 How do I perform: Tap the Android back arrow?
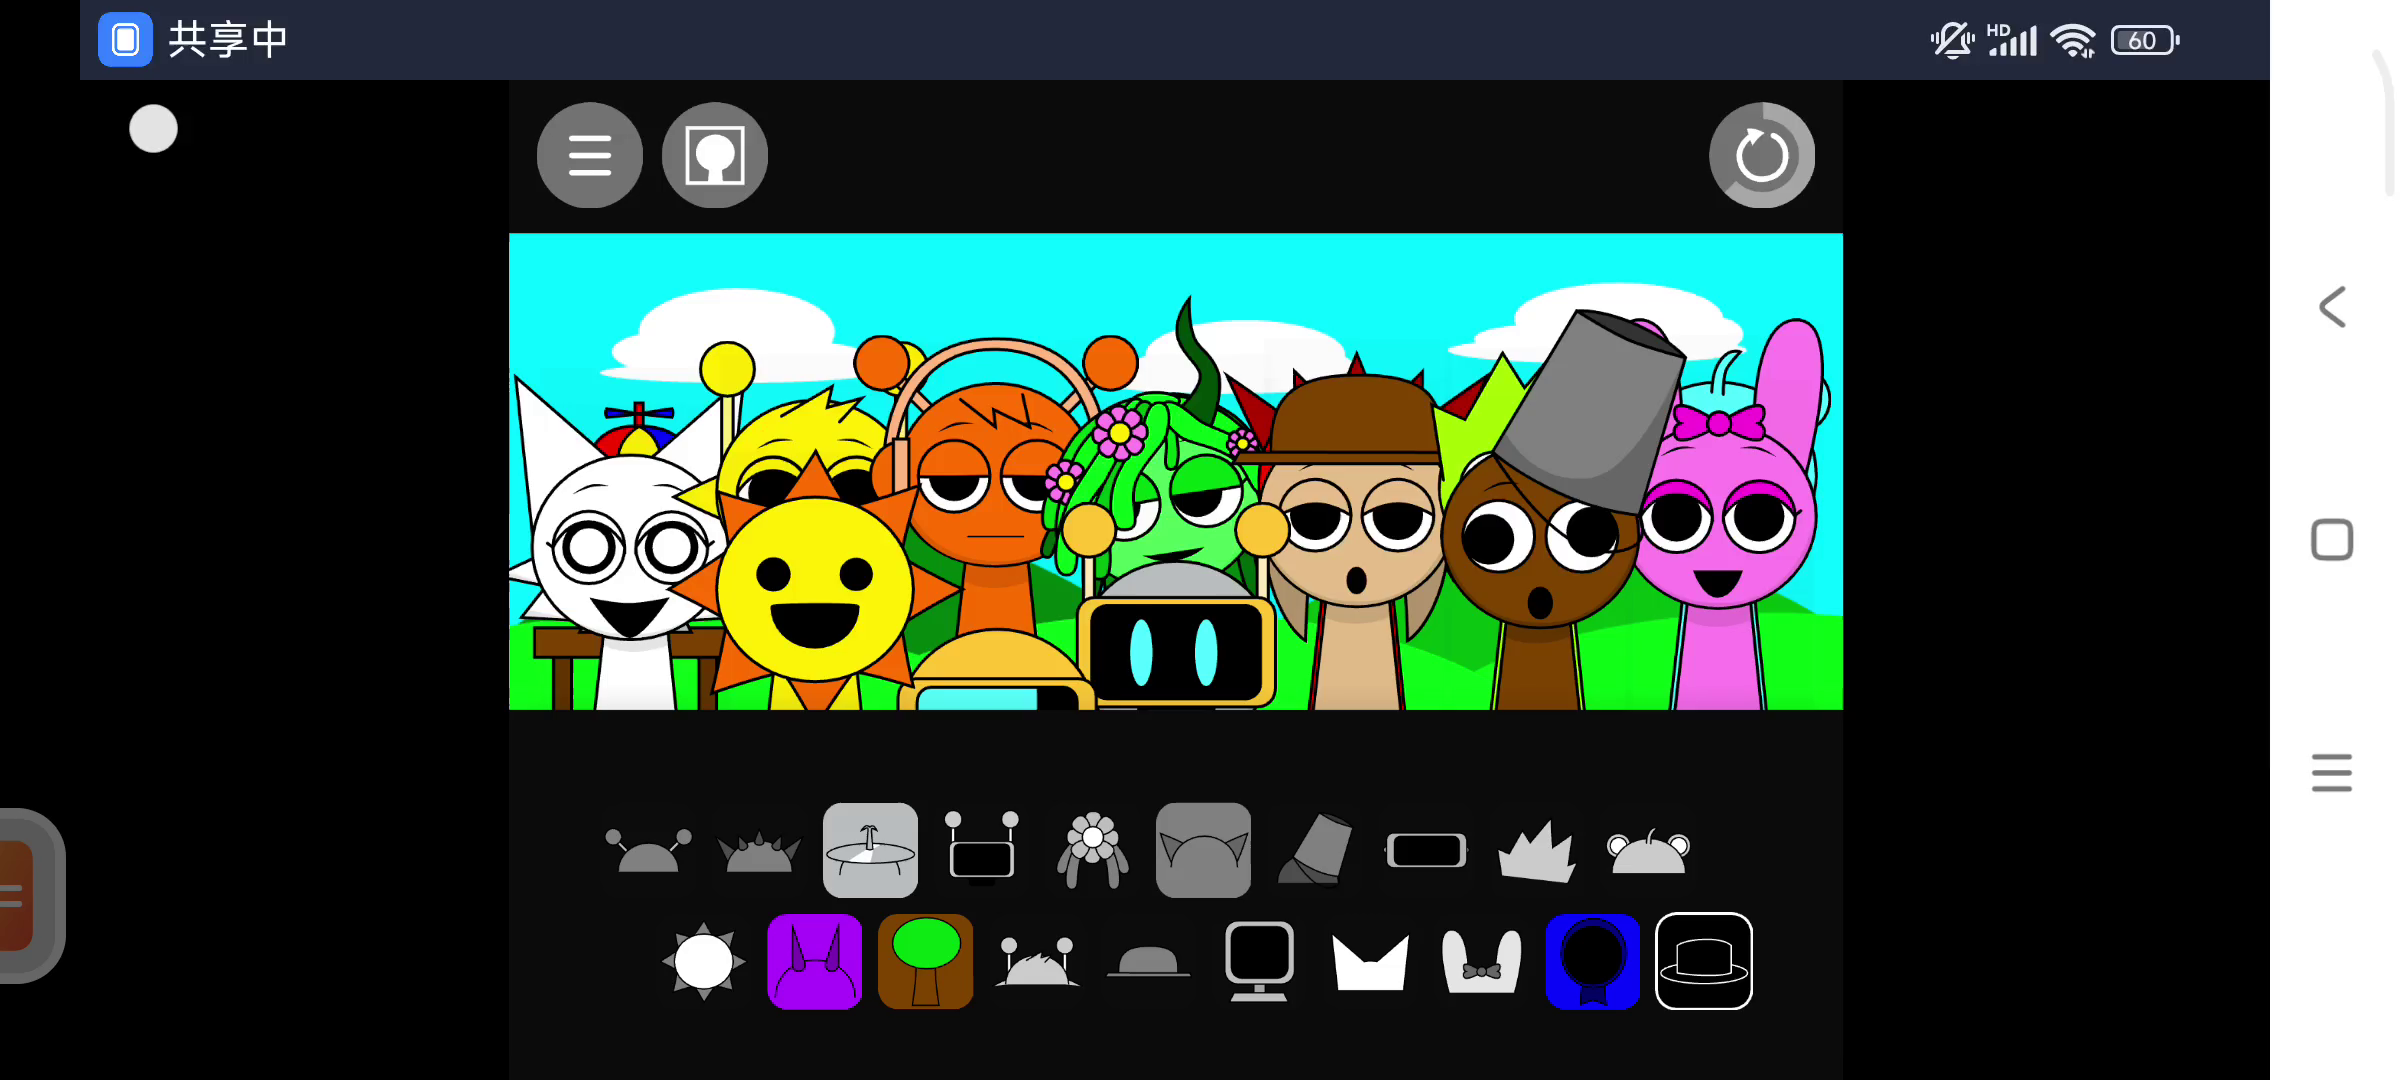click(x=2331, y=307)
